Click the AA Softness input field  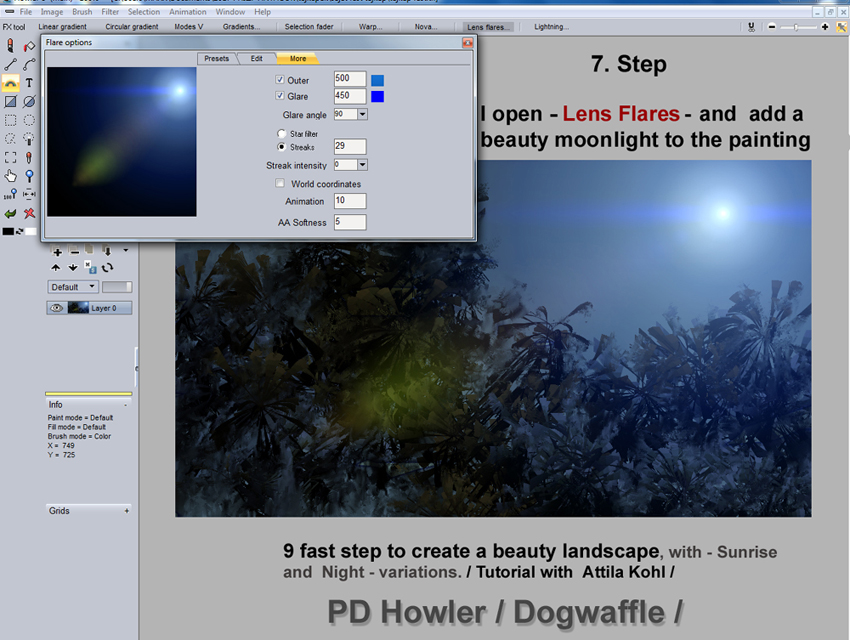click(349, 222)
